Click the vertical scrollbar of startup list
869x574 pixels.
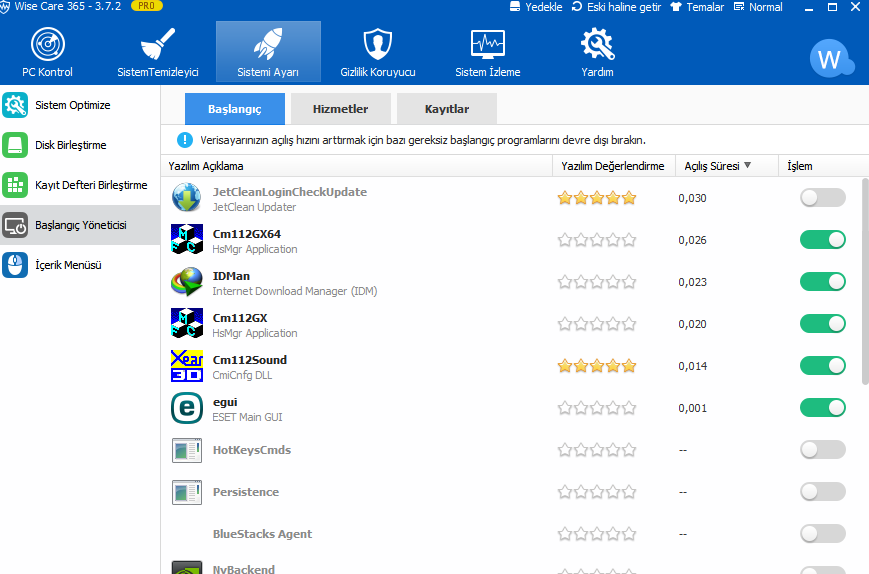[x=865, y=281]
